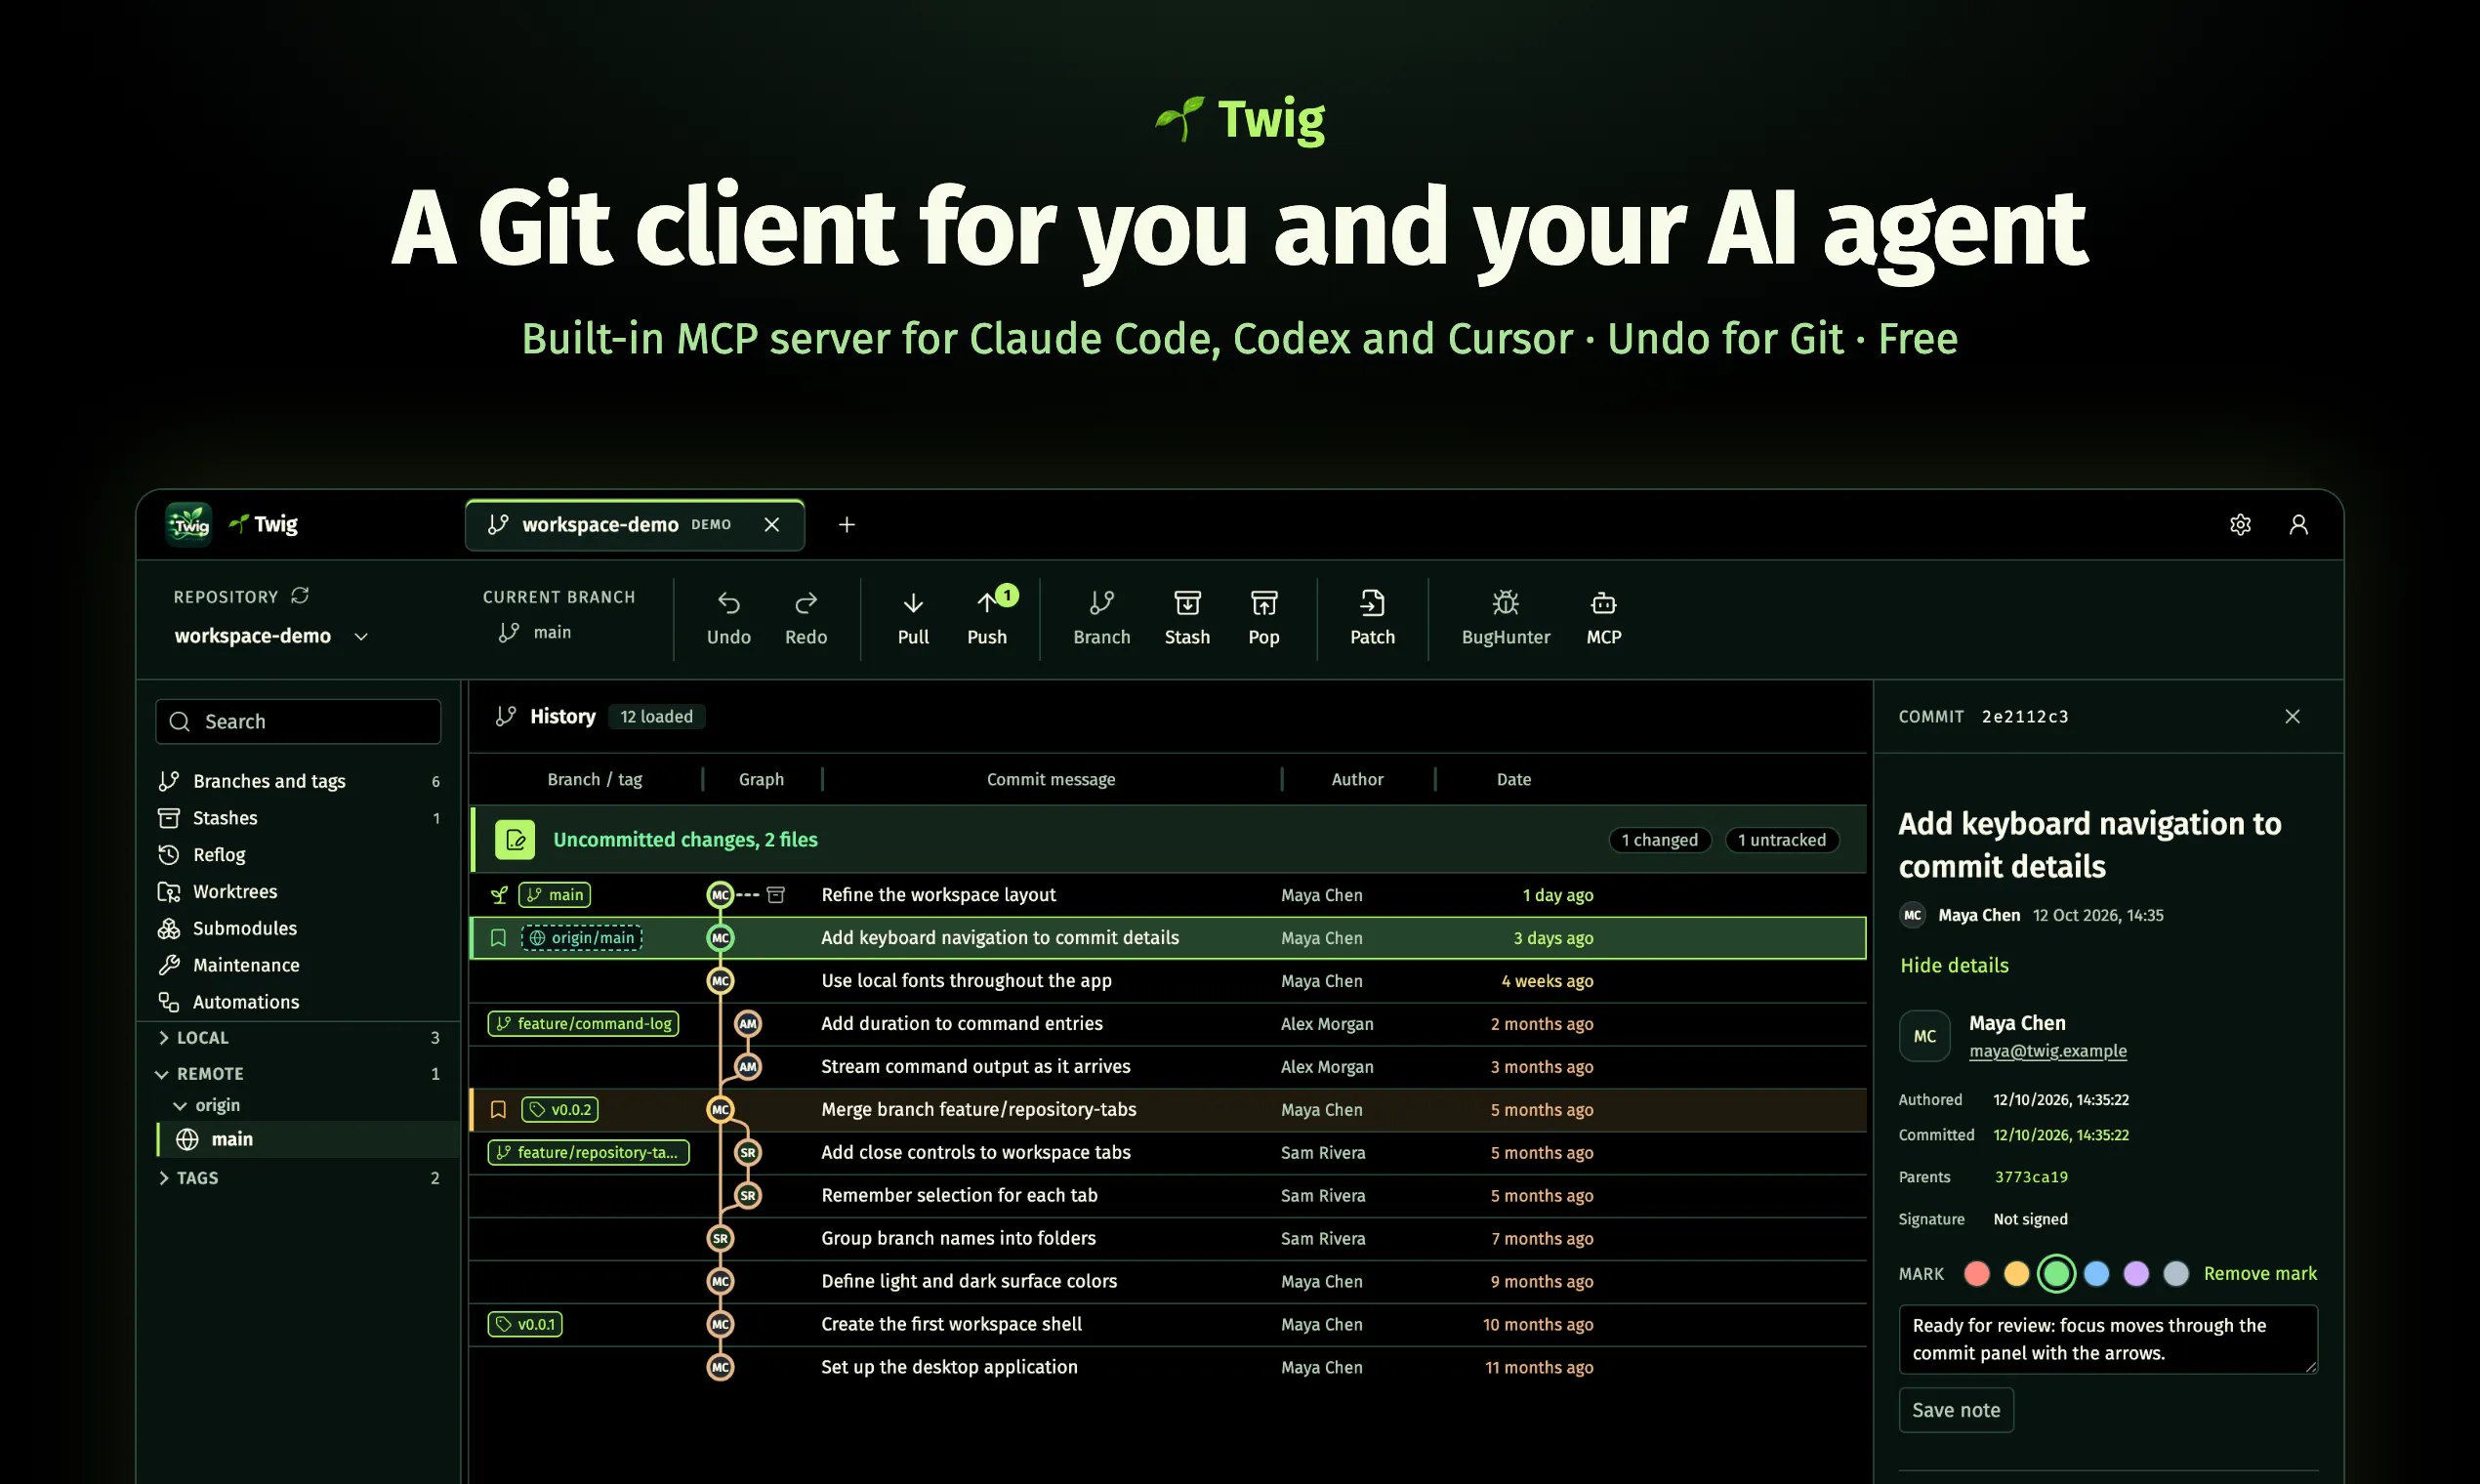
Task: Click the History branch icon
Action: pos(506,716)
